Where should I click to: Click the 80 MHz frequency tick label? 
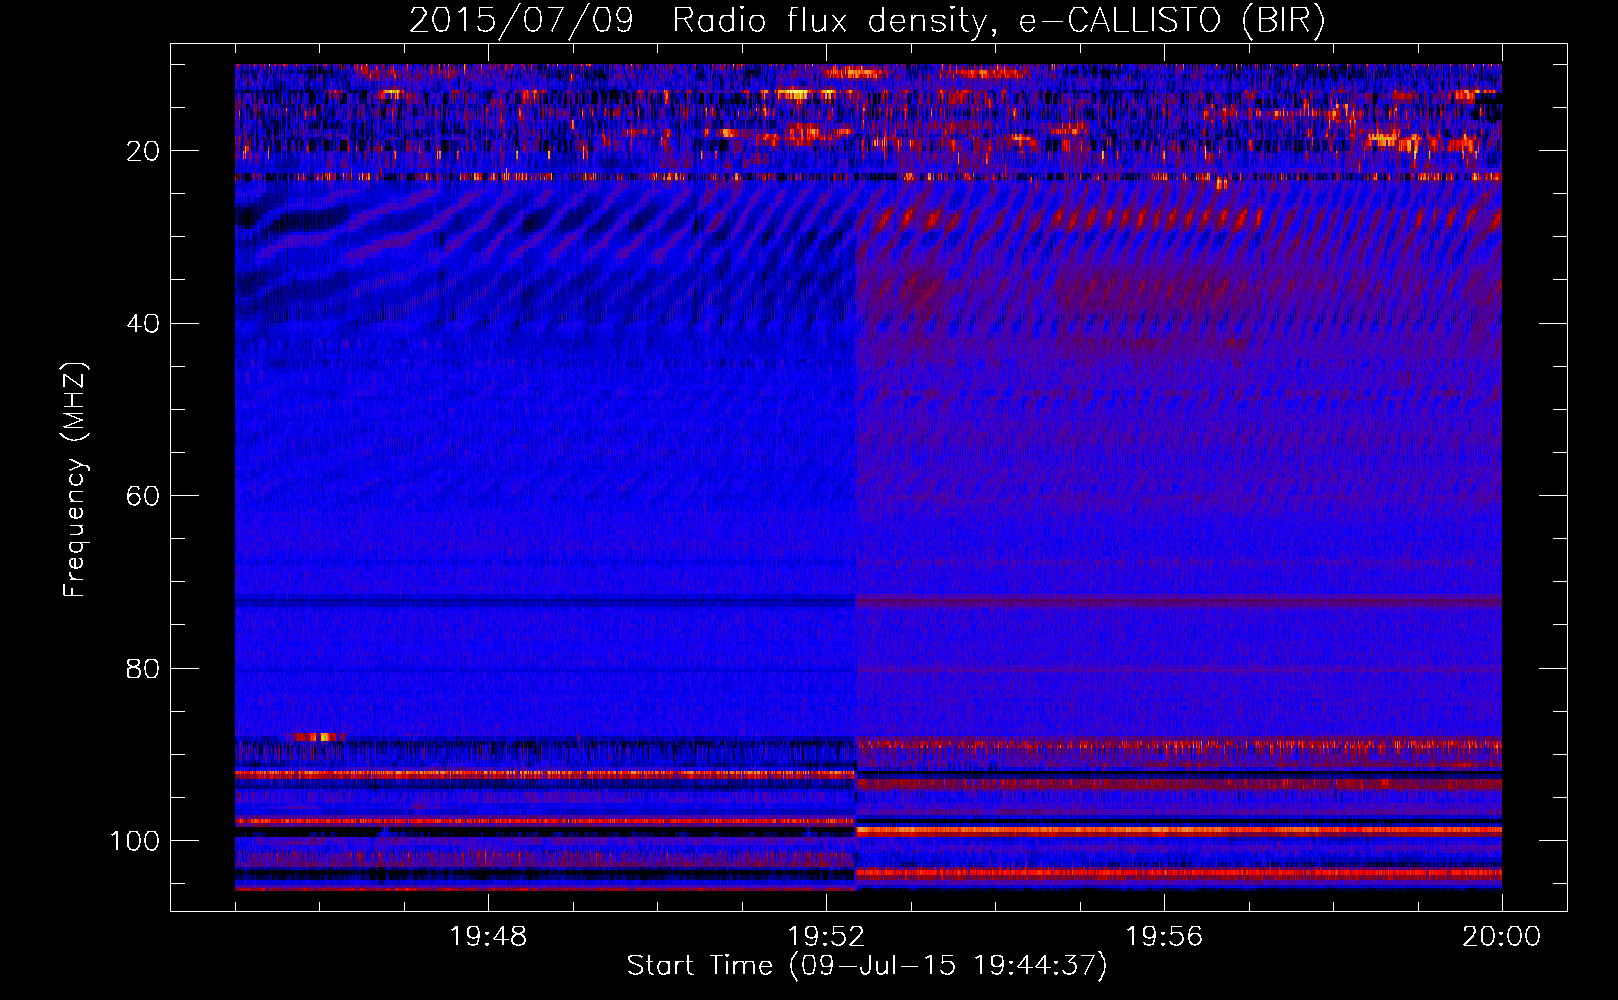(x=144, y=669)
